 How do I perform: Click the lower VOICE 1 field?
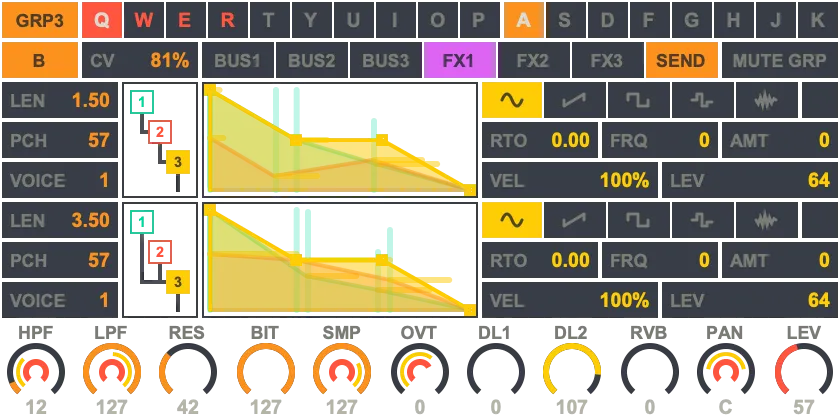click(x=60, y=300)
